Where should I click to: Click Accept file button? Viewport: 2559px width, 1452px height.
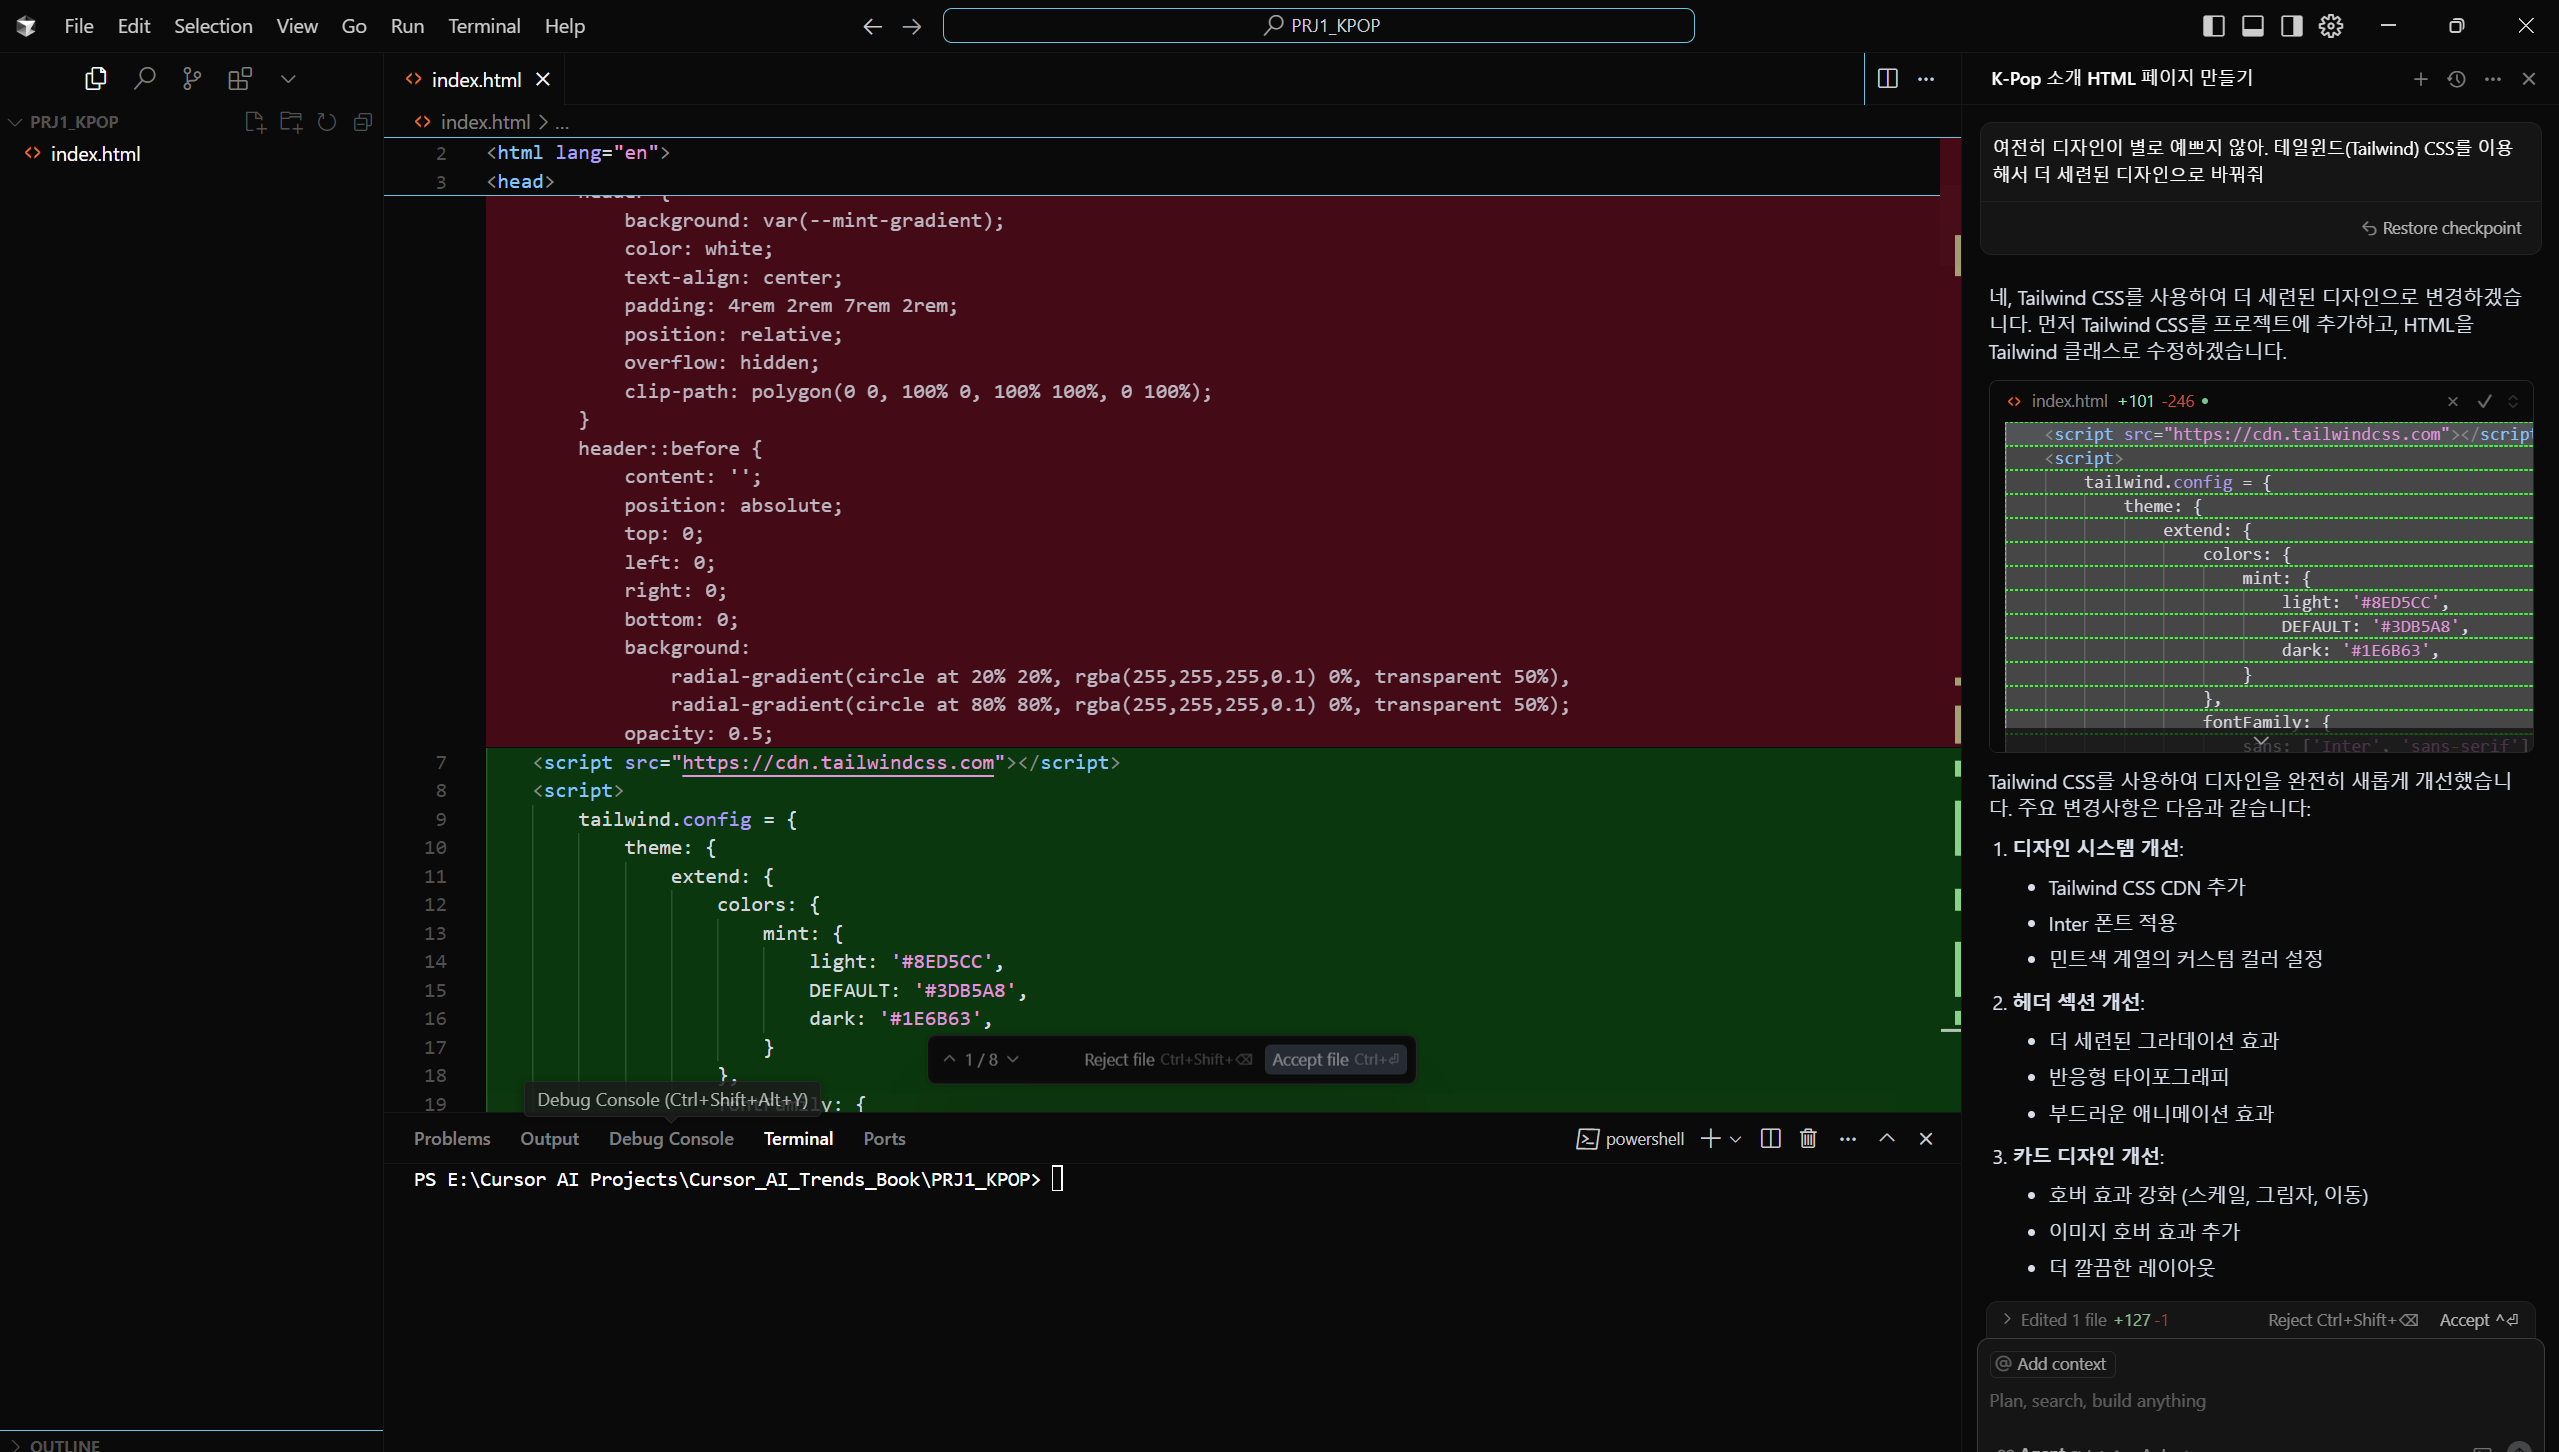(1335, 1059)
